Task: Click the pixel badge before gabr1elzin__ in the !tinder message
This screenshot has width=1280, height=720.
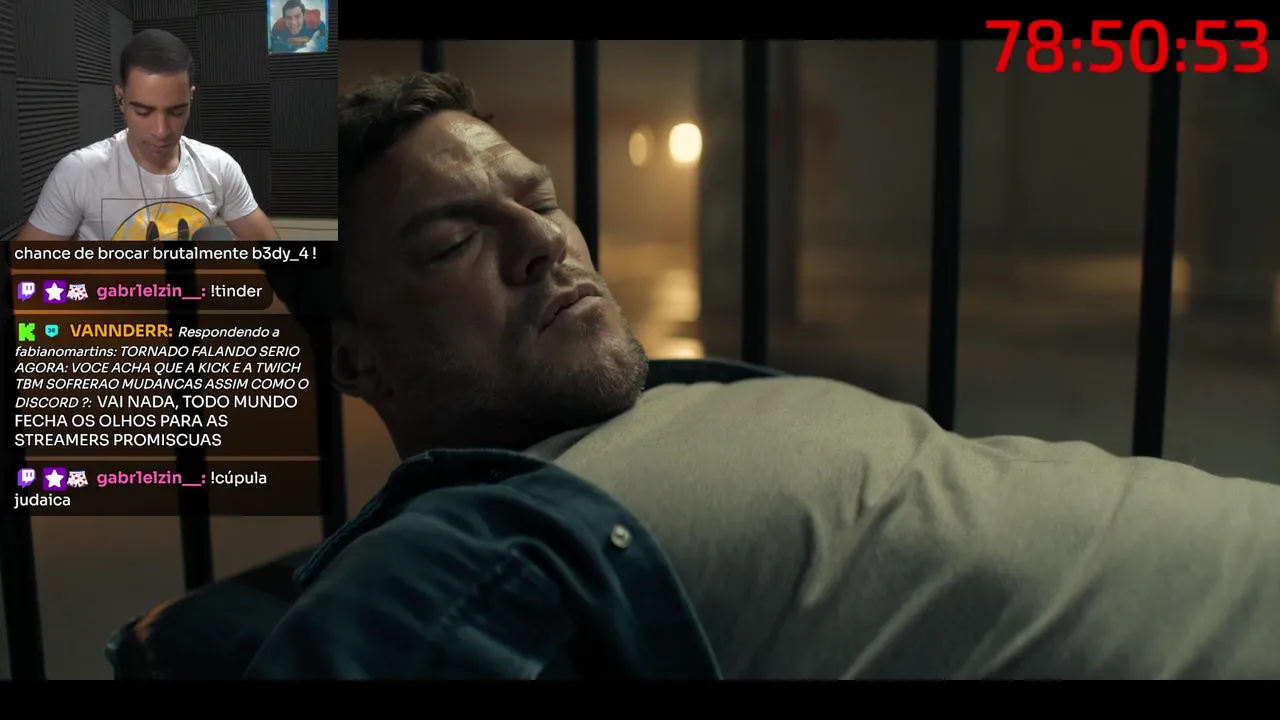Action: click(x=78, y=292)
